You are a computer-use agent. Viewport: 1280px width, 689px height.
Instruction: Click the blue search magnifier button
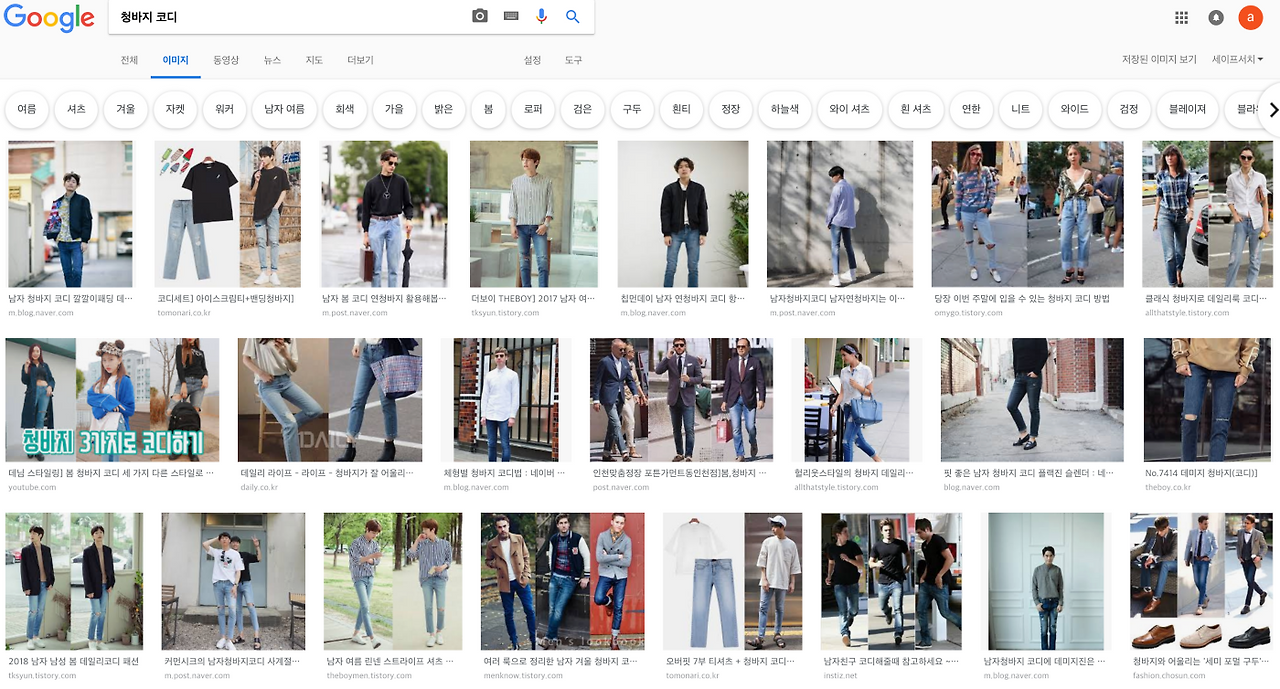(573, 17)
